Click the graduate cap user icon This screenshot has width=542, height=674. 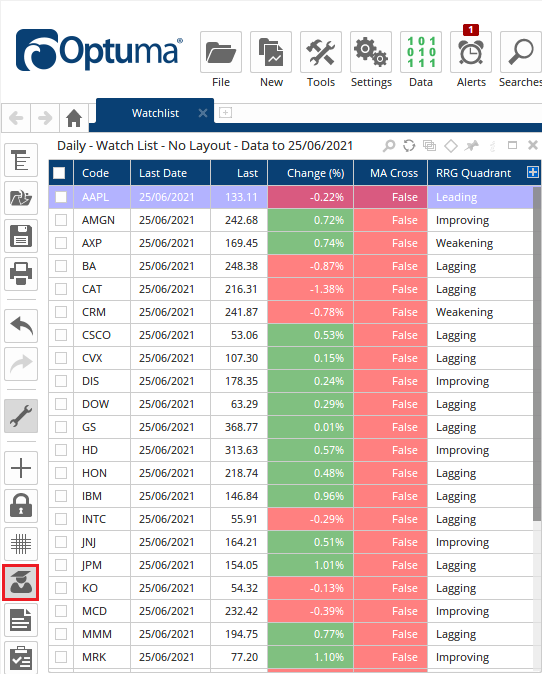pyautogui.click(x=21, y=582)
